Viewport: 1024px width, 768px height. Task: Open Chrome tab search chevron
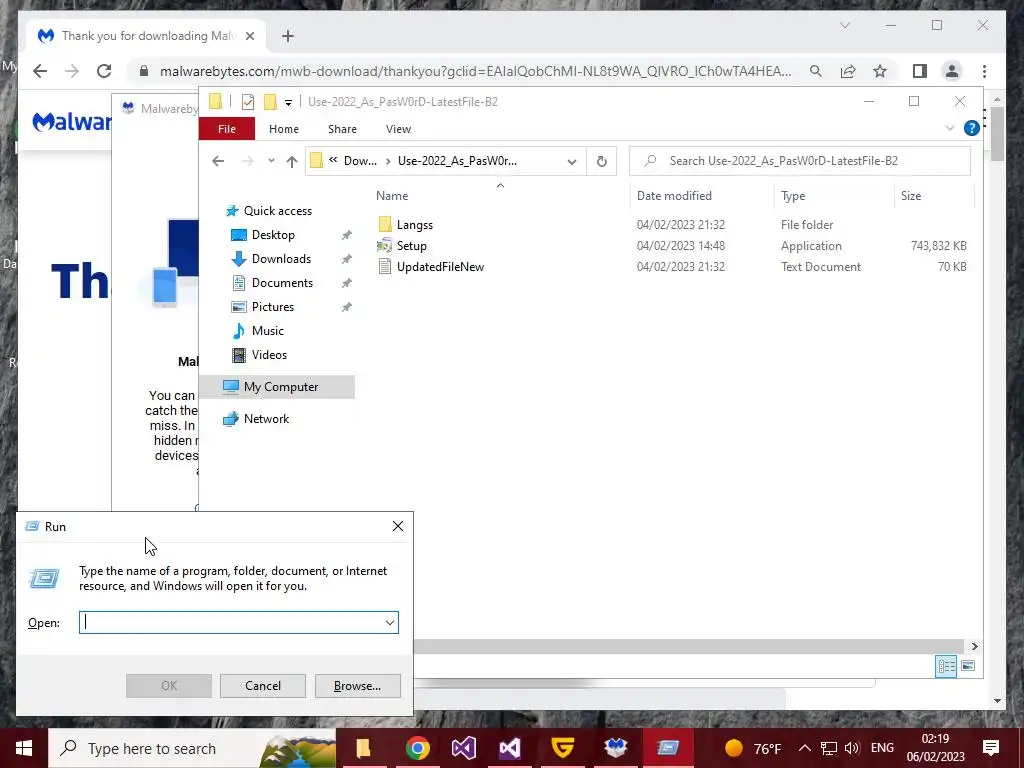click(x=844, y=25)
